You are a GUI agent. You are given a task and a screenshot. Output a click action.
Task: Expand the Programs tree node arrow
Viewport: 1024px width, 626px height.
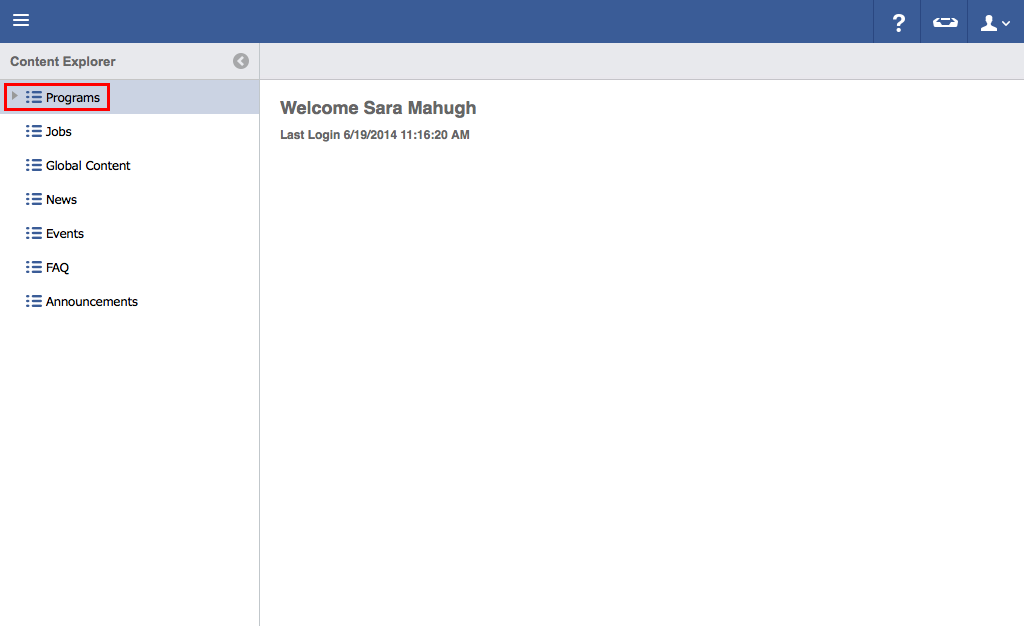tap(14, 96)
